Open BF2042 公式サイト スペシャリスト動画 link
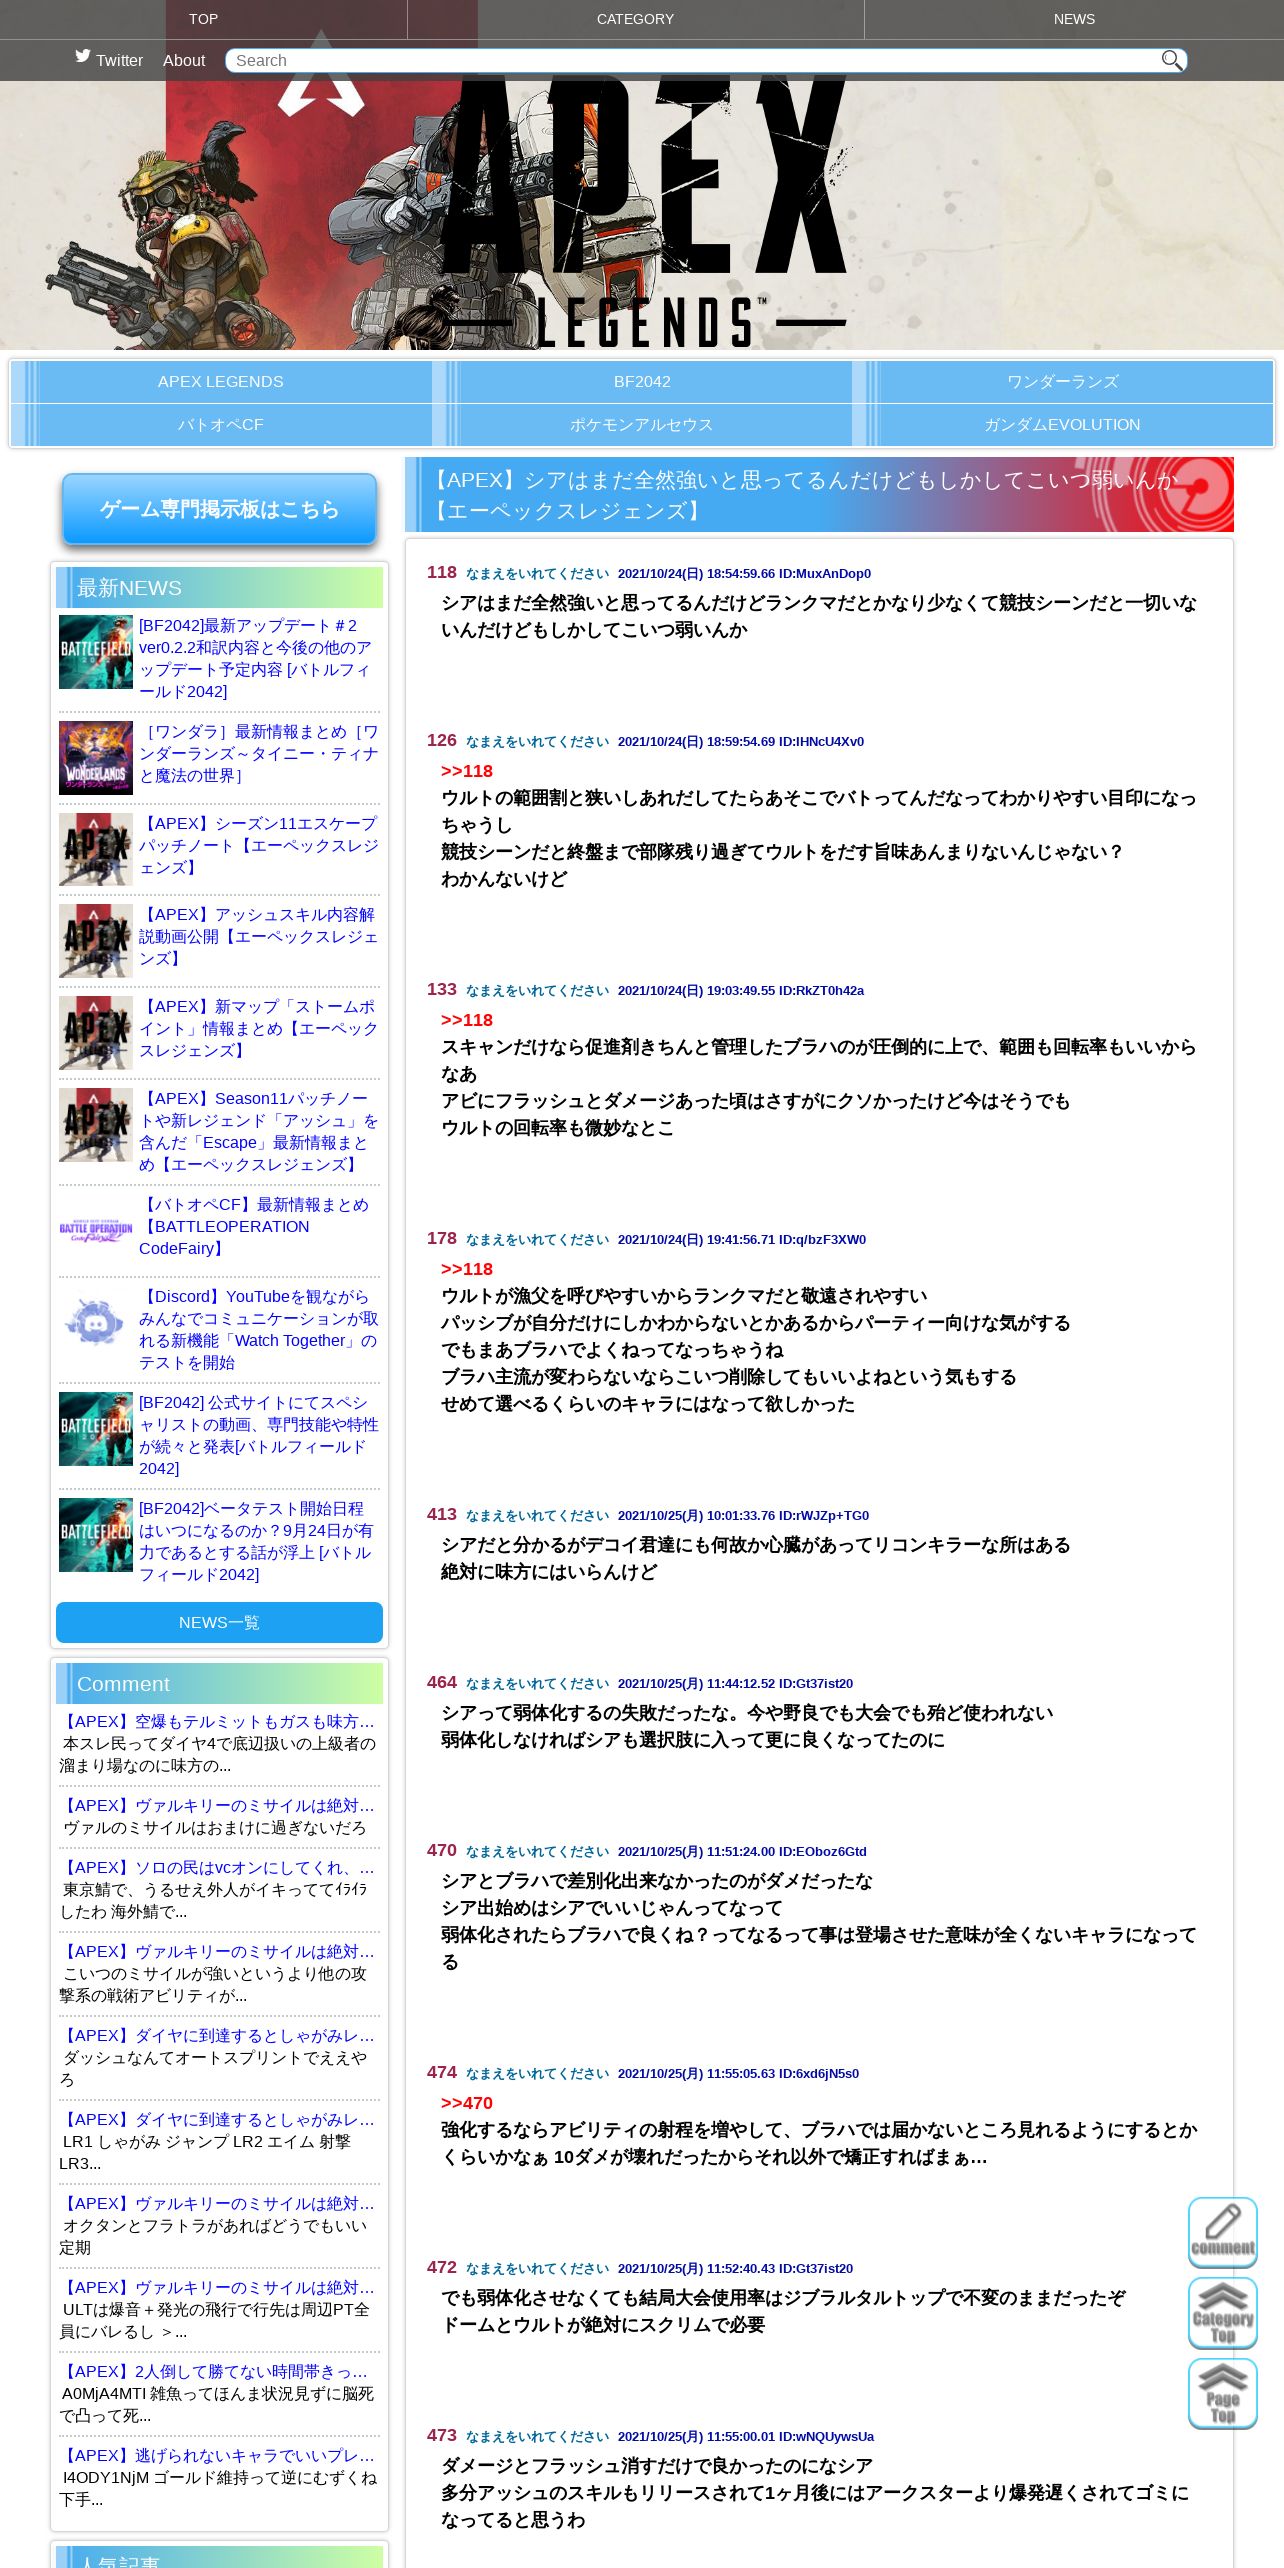1284x2568 pixels. pos(258,1435)
